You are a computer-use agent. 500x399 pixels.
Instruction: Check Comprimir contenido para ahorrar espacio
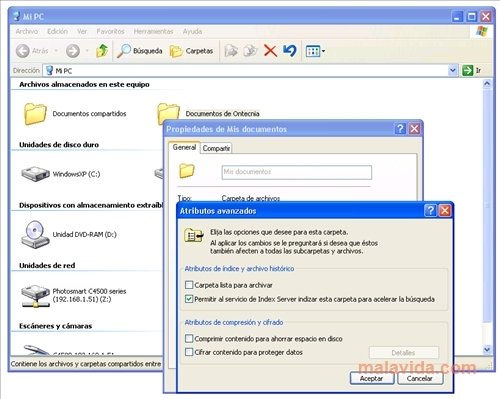point(189,339)
